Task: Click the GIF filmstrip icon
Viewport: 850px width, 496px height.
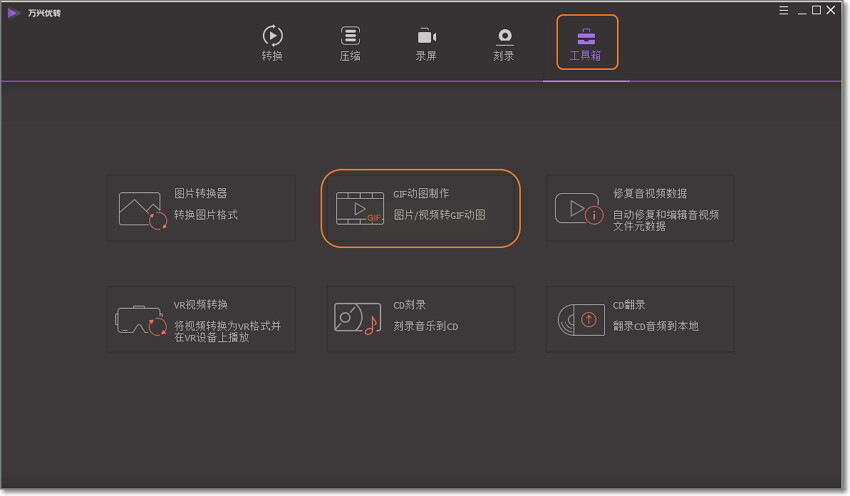Action: tap(359, 209)
